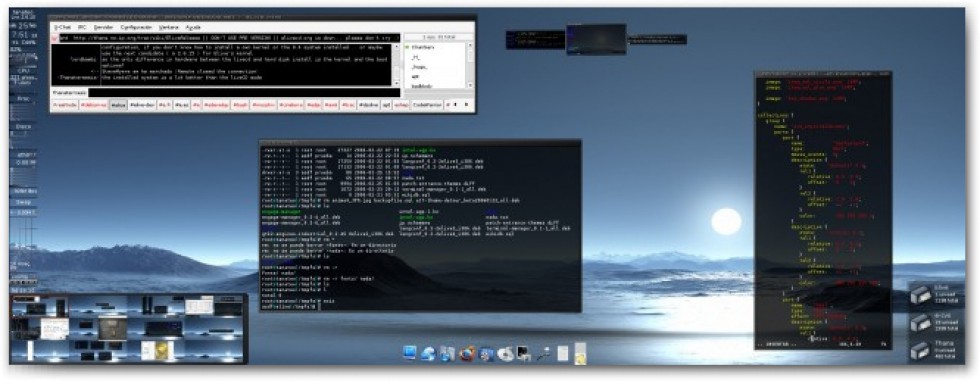This screenshot has width=980, height=381.
Task: Open the Servidor menu
Action: point(104,27)
